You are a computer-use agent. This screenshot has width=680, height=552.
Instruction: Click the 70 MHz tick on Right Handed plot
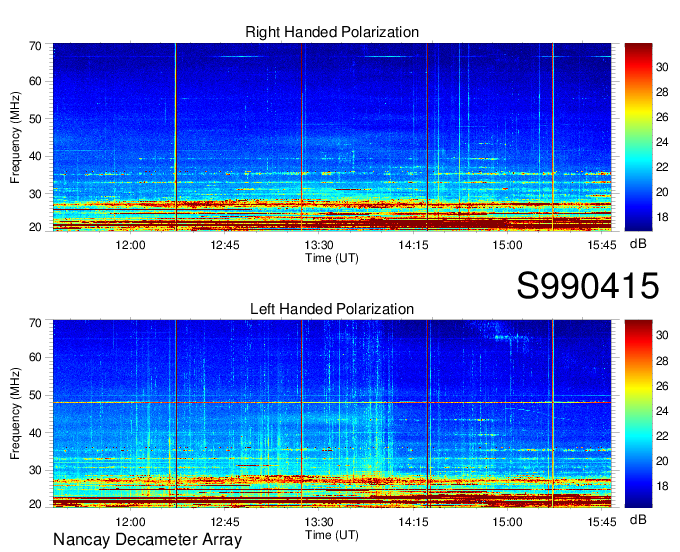click(x=35, y=46)
